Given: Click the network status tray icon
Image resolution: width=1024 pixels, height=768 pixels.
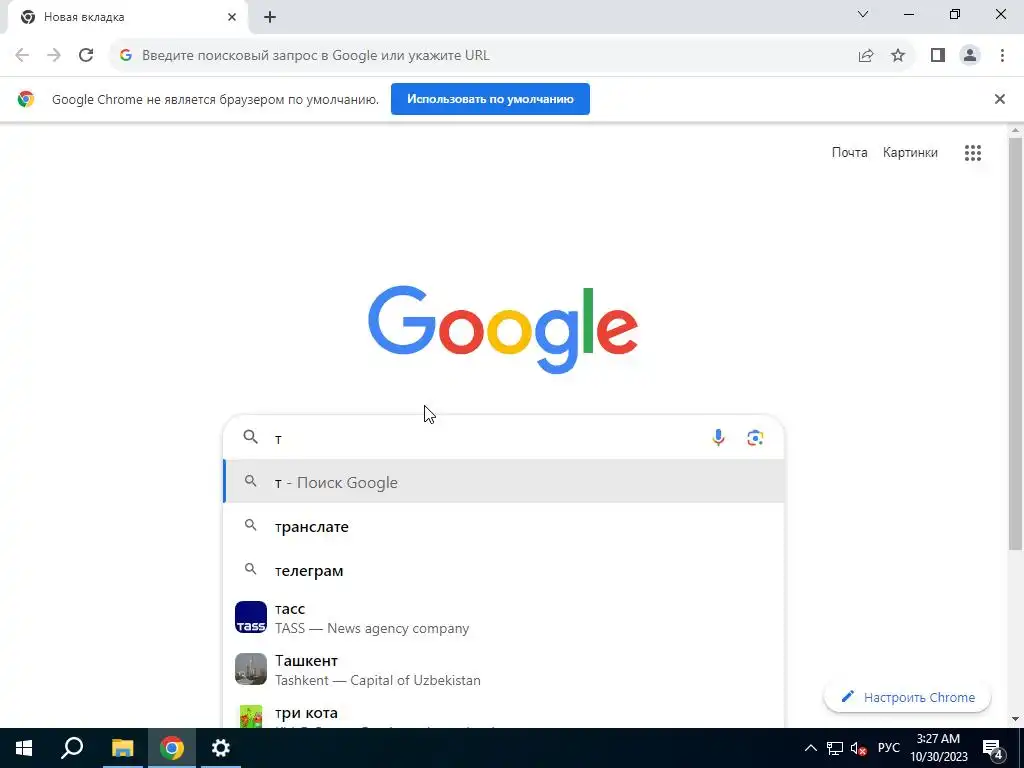Looking at the screenshot, I should [835, 748].
